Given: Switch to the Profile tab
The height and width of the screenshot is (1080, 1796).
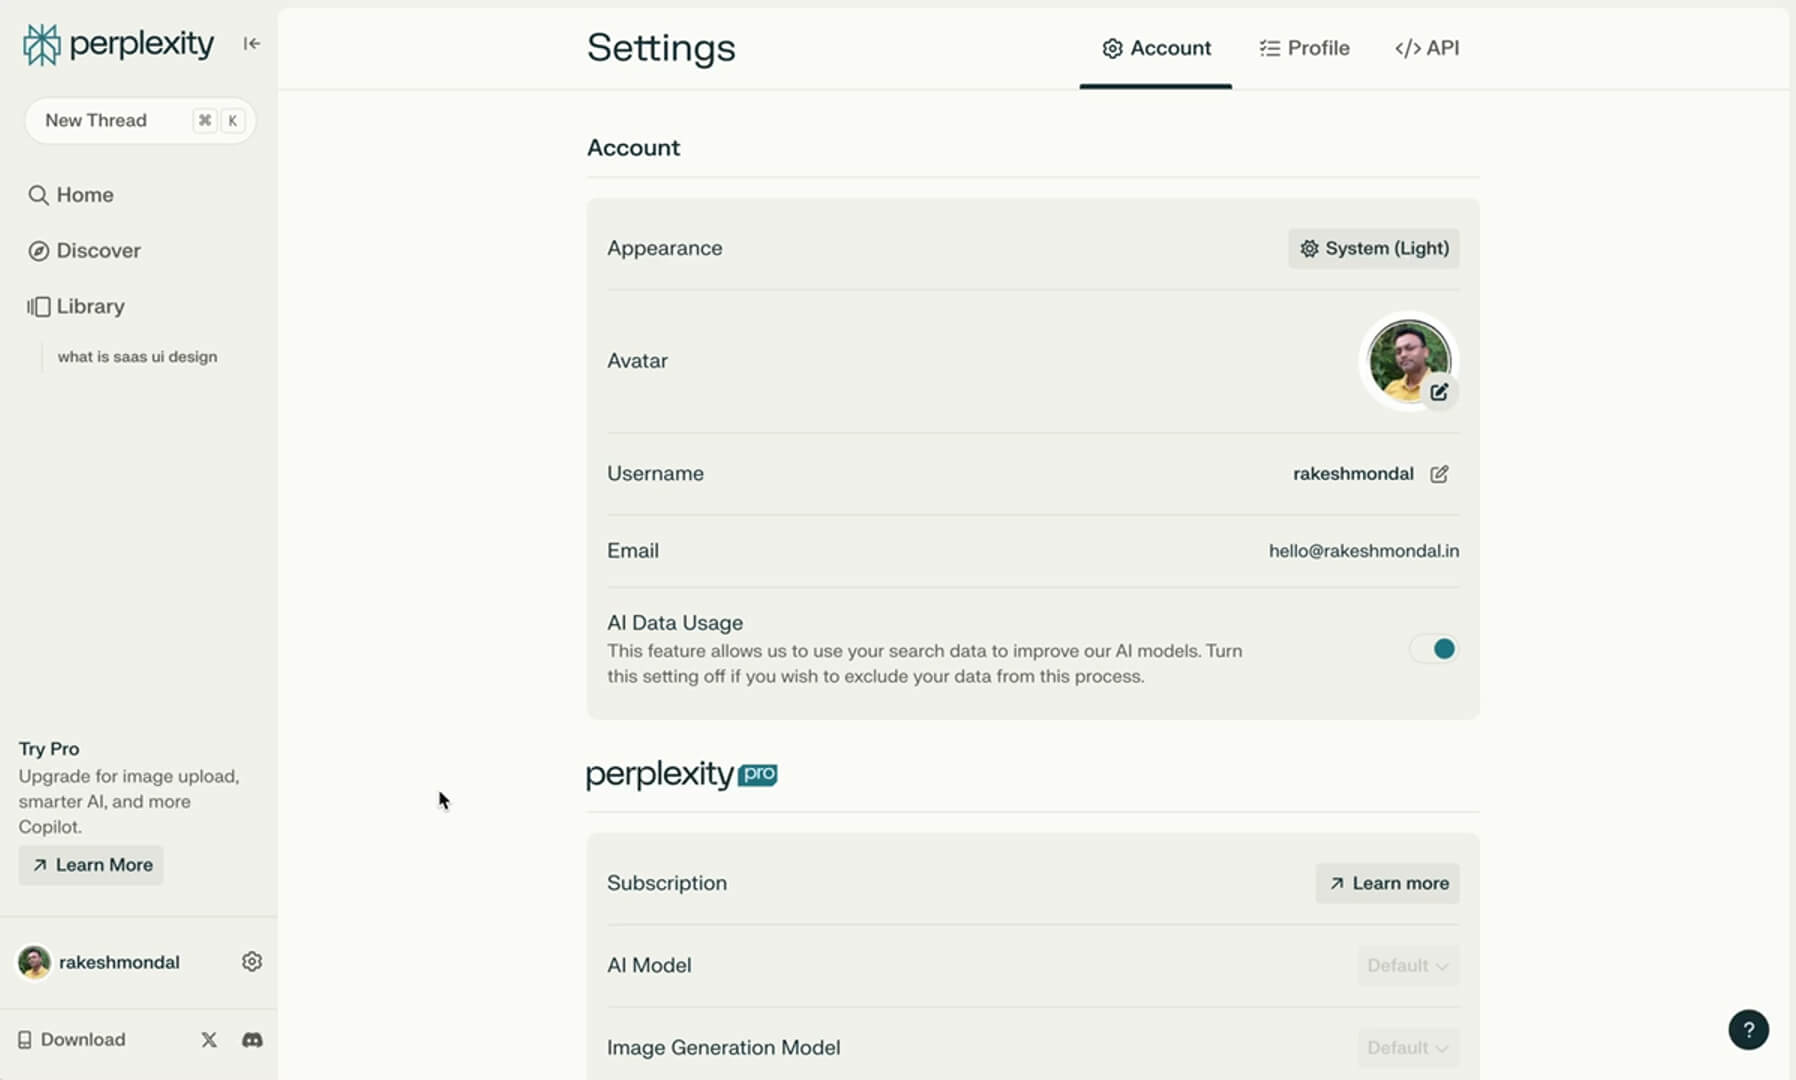Looking at the screenshot, I should 1304,47.
